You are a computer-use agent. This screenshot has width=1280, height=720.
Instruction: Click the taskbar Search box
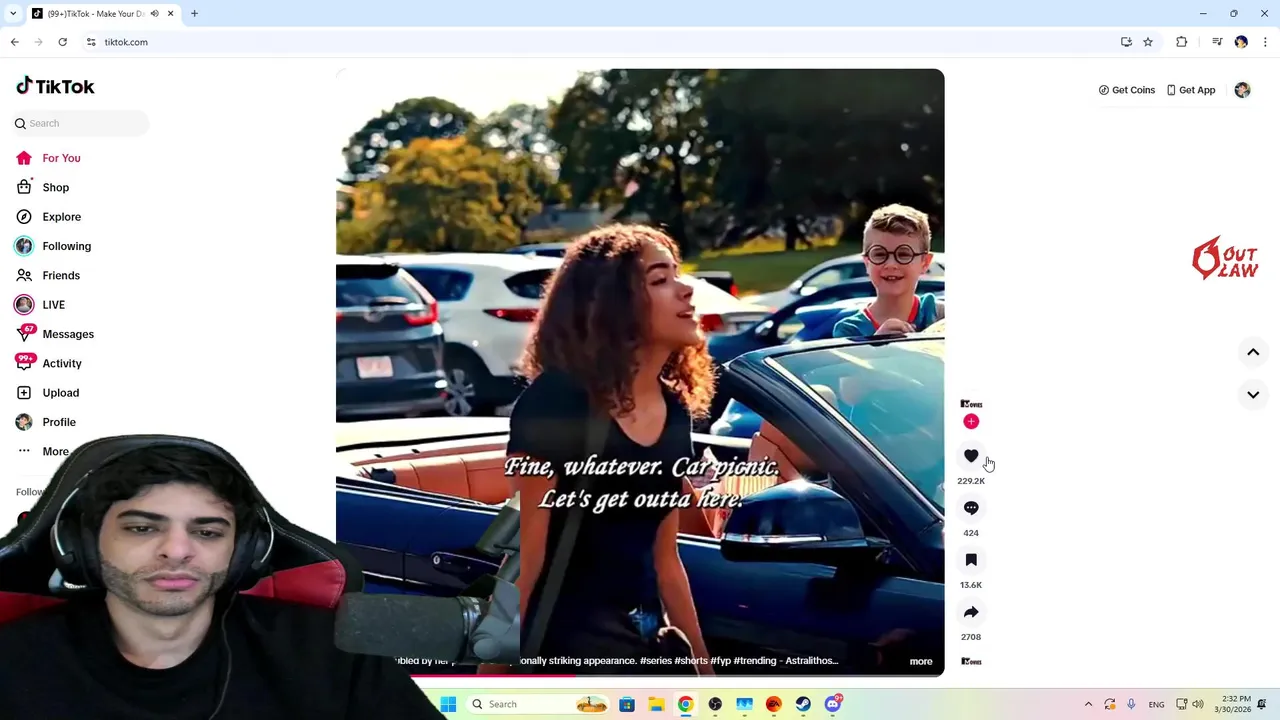pos(538,704)
